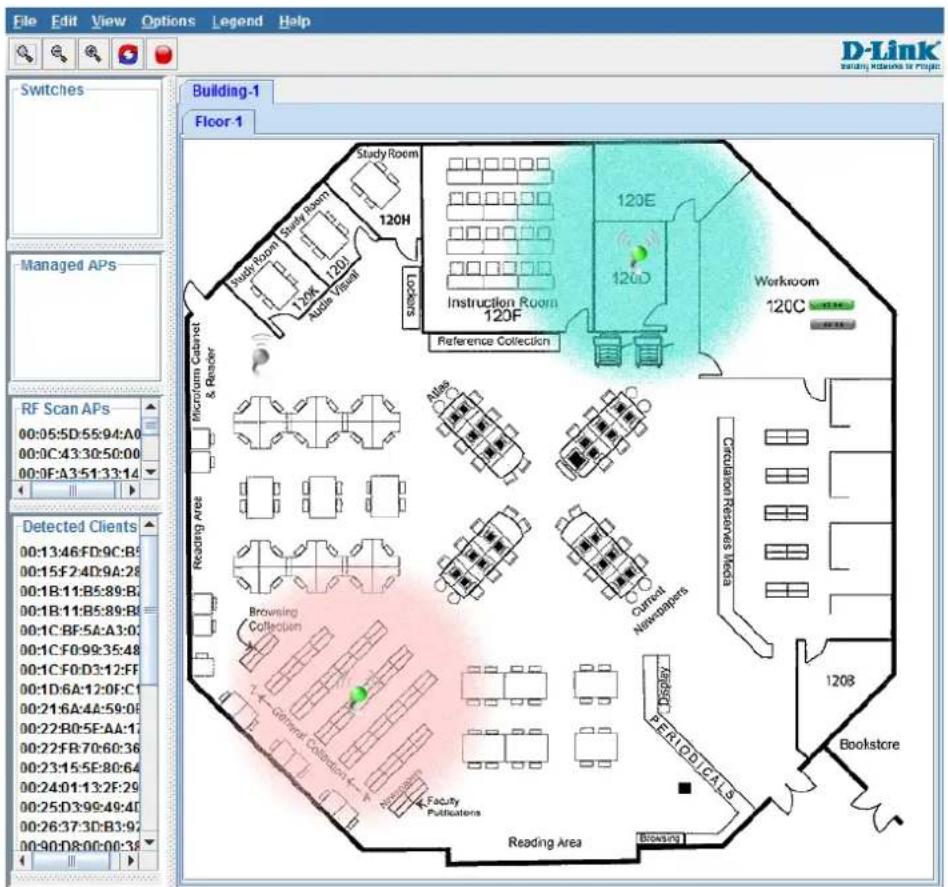Select detected client 00:1C:F0:99:35
This screenshot has height=887, width=948.
tap(80, 650)
